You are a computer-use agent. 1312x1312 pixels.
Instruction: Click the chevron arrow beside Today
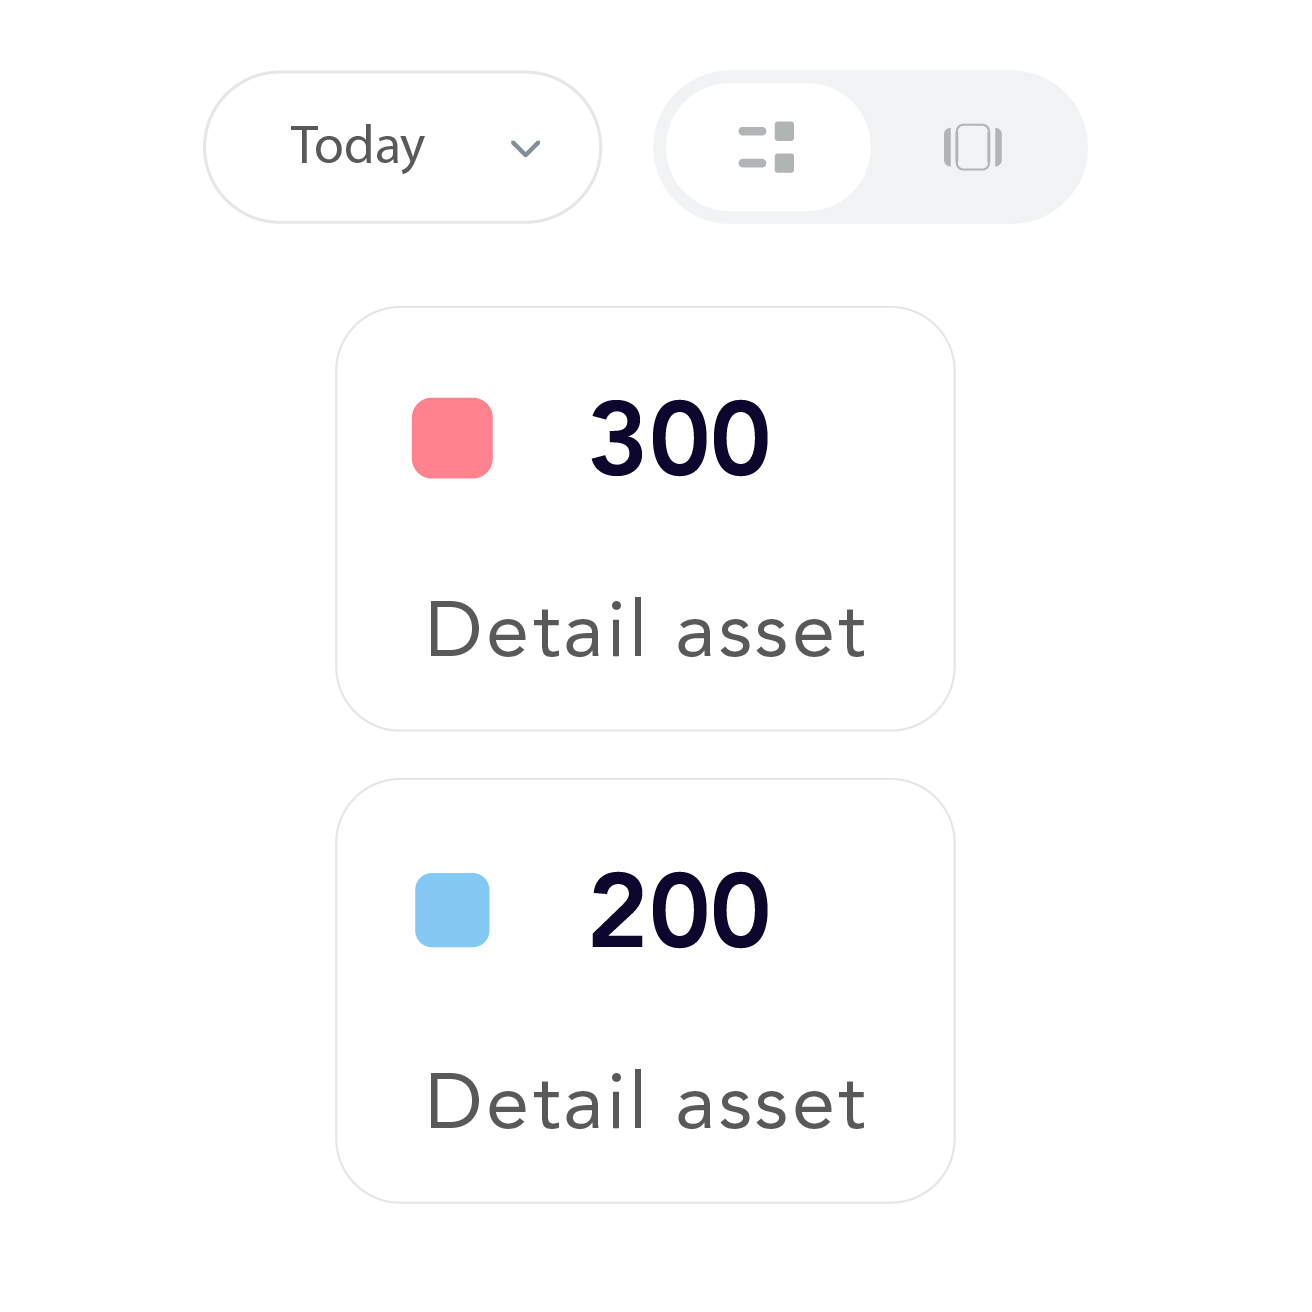click(x=525, y=149)
